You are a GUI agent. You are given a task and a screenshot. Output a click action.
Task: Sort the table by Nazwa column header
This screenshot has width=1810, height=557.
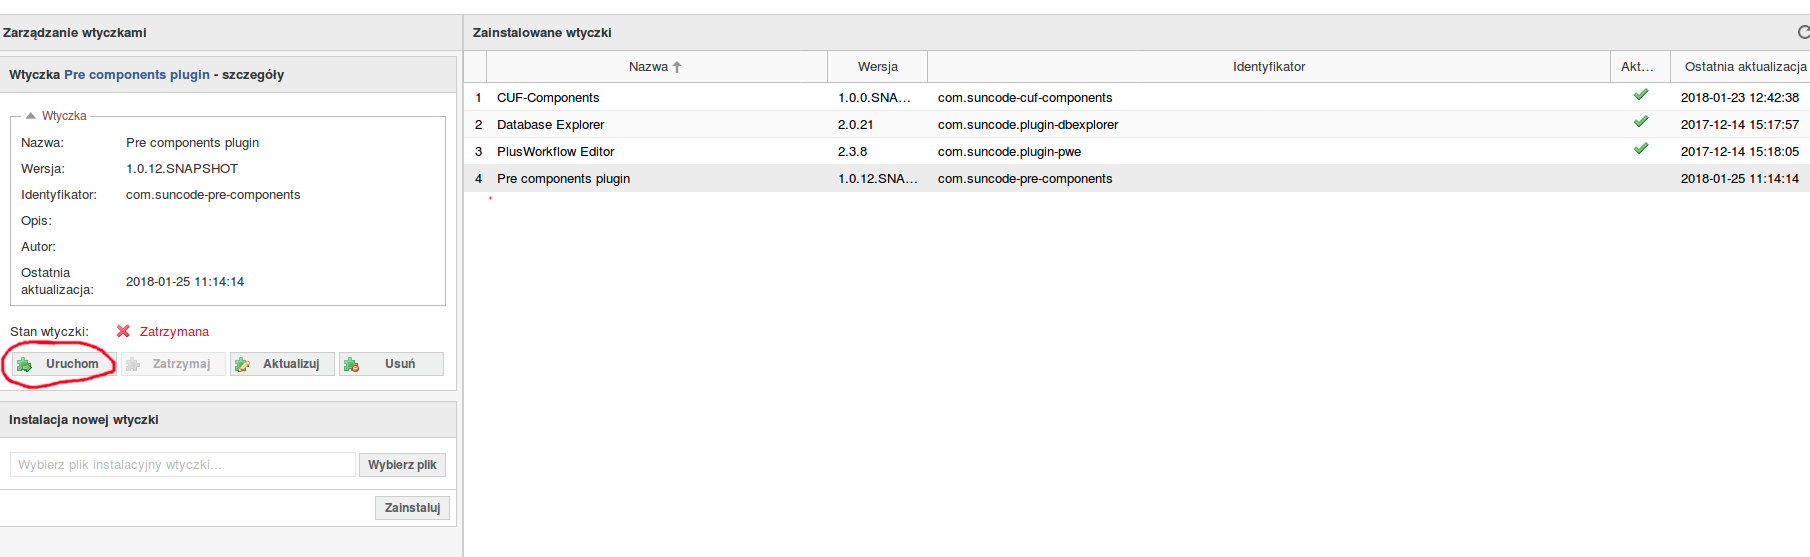(x=656, y=67)
